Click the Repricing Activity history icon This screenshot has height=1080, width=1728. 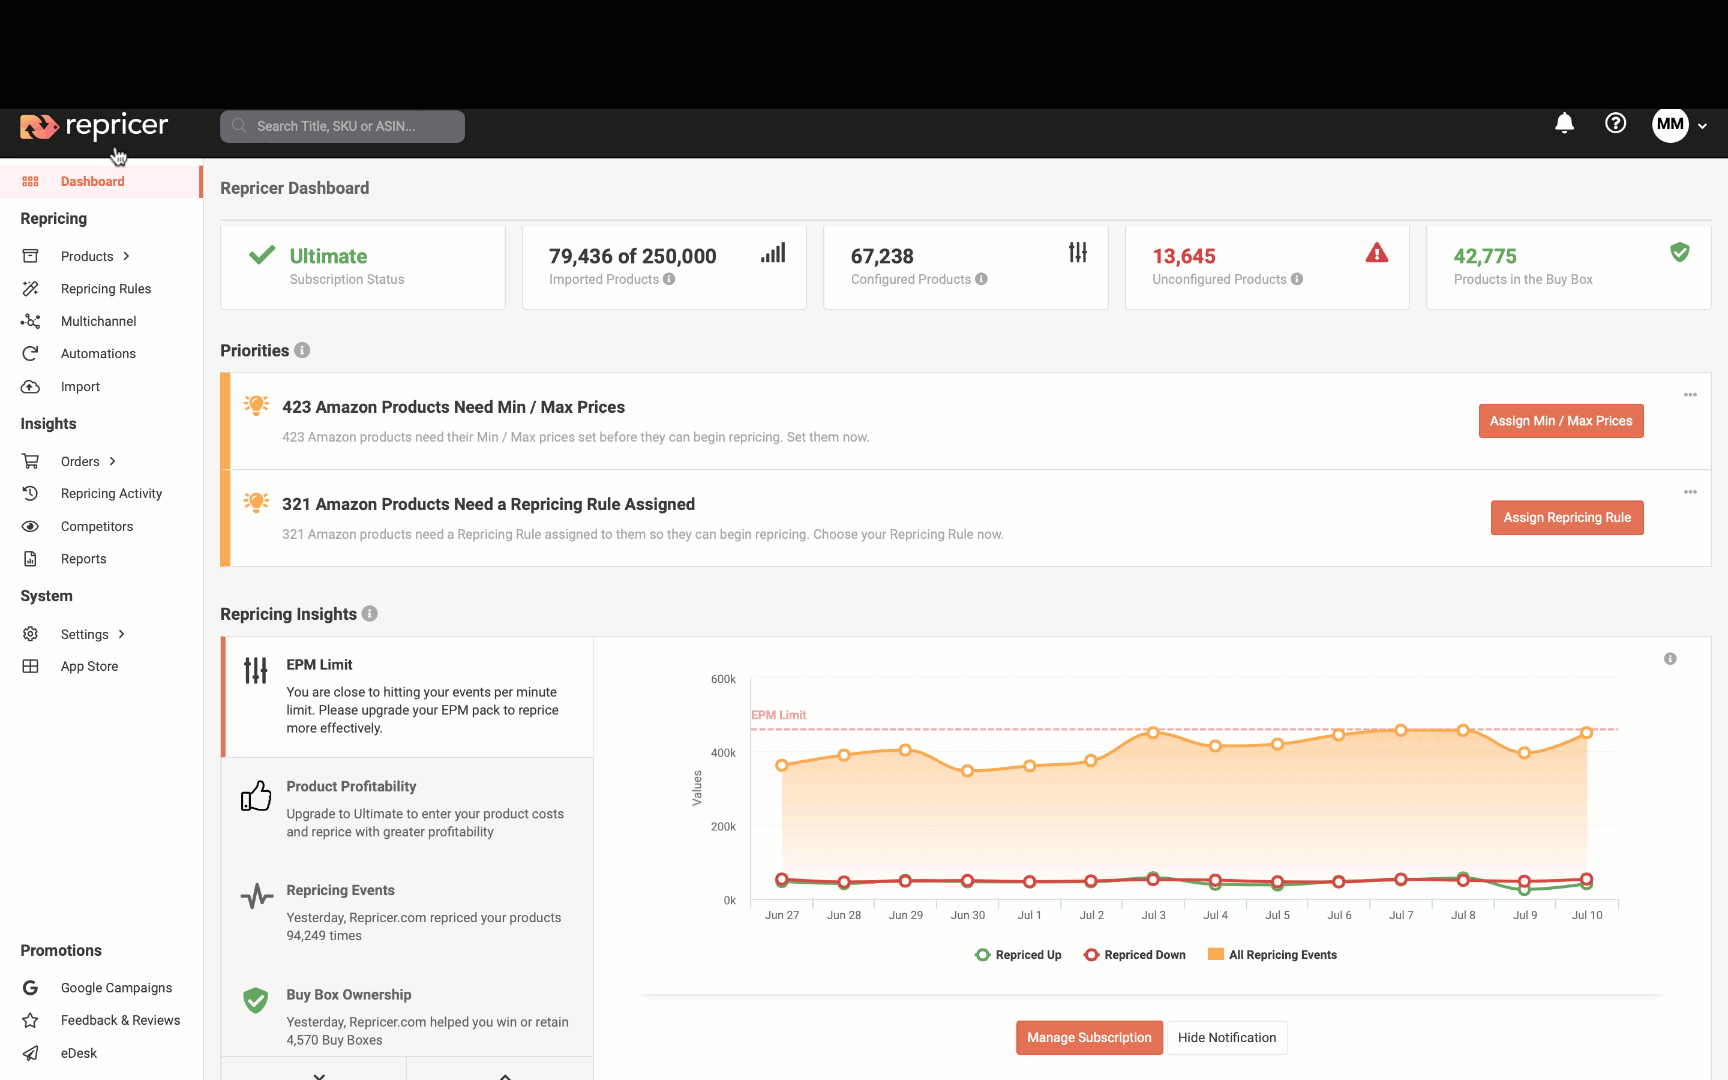pyautogui.click(x=30, y=494)
